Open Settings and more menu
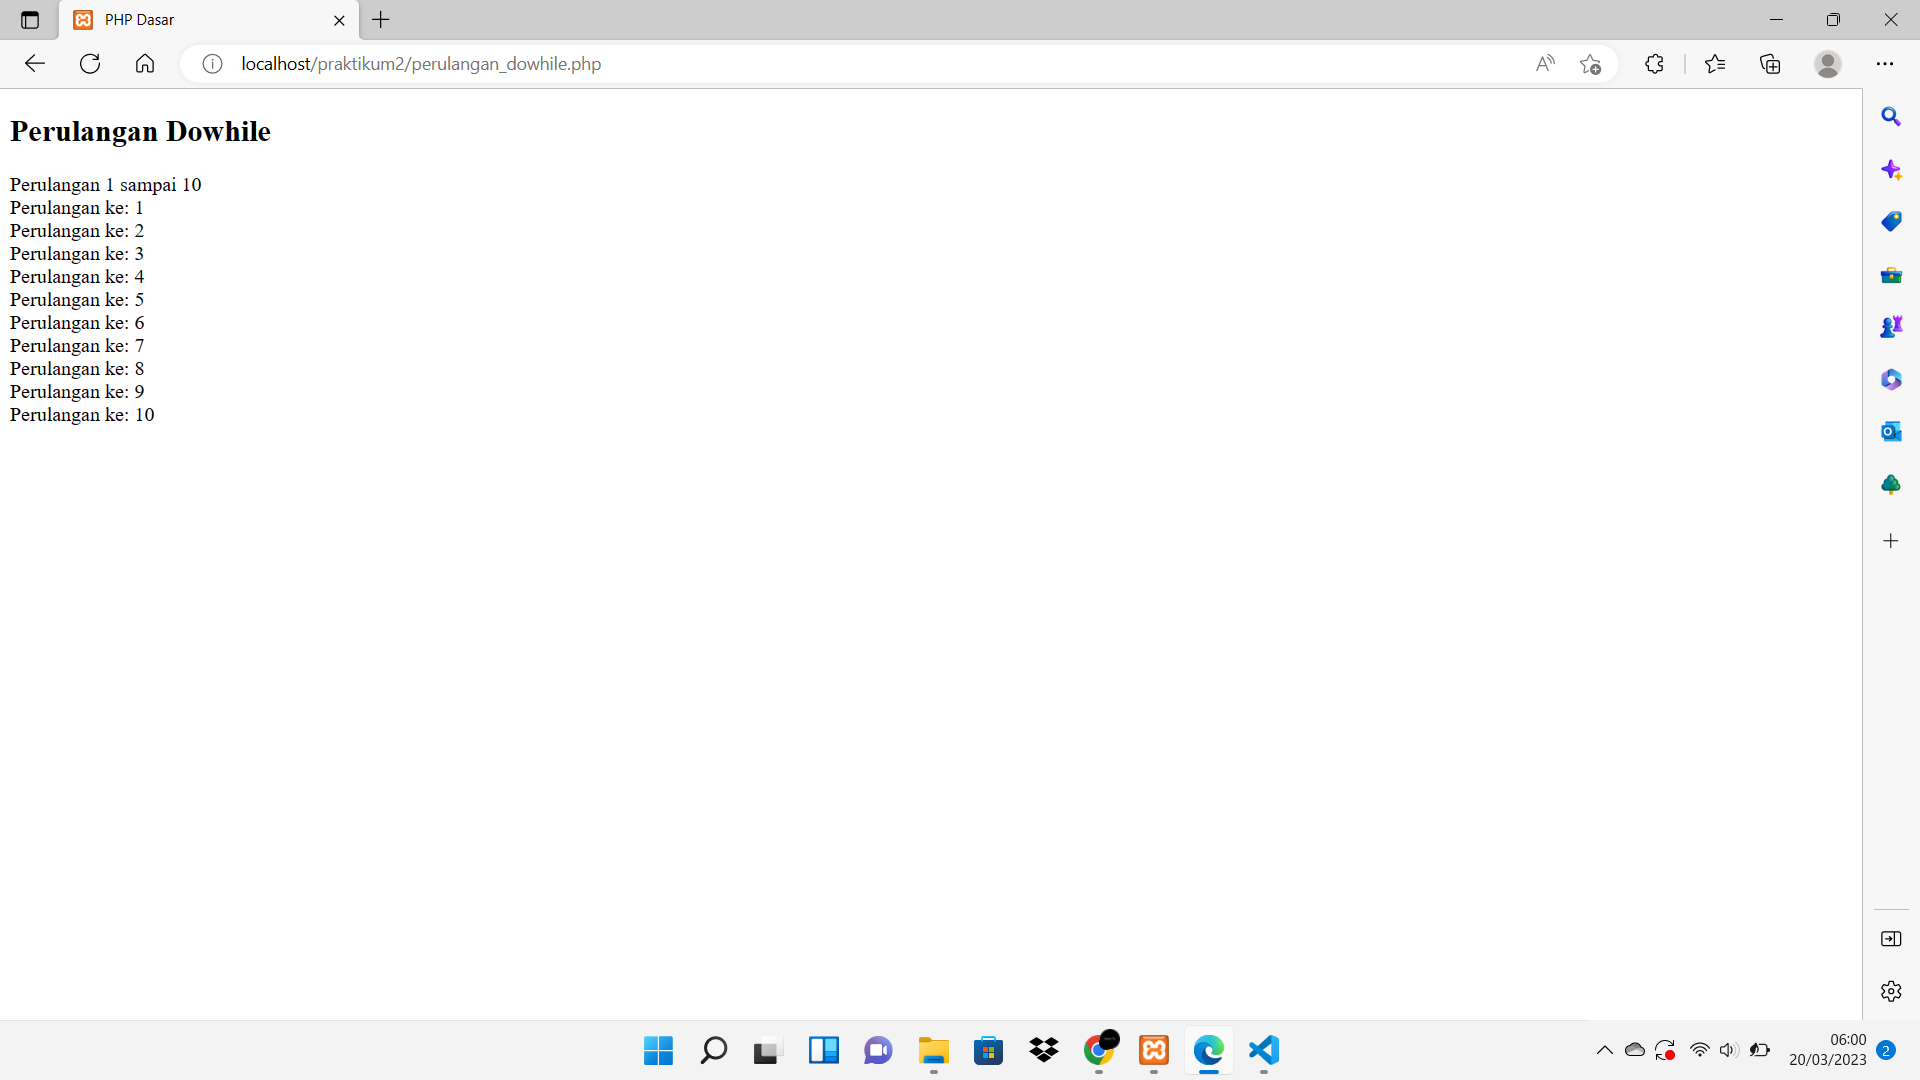Screen dimensions: 1920x1080 (x=1884, y=64)
